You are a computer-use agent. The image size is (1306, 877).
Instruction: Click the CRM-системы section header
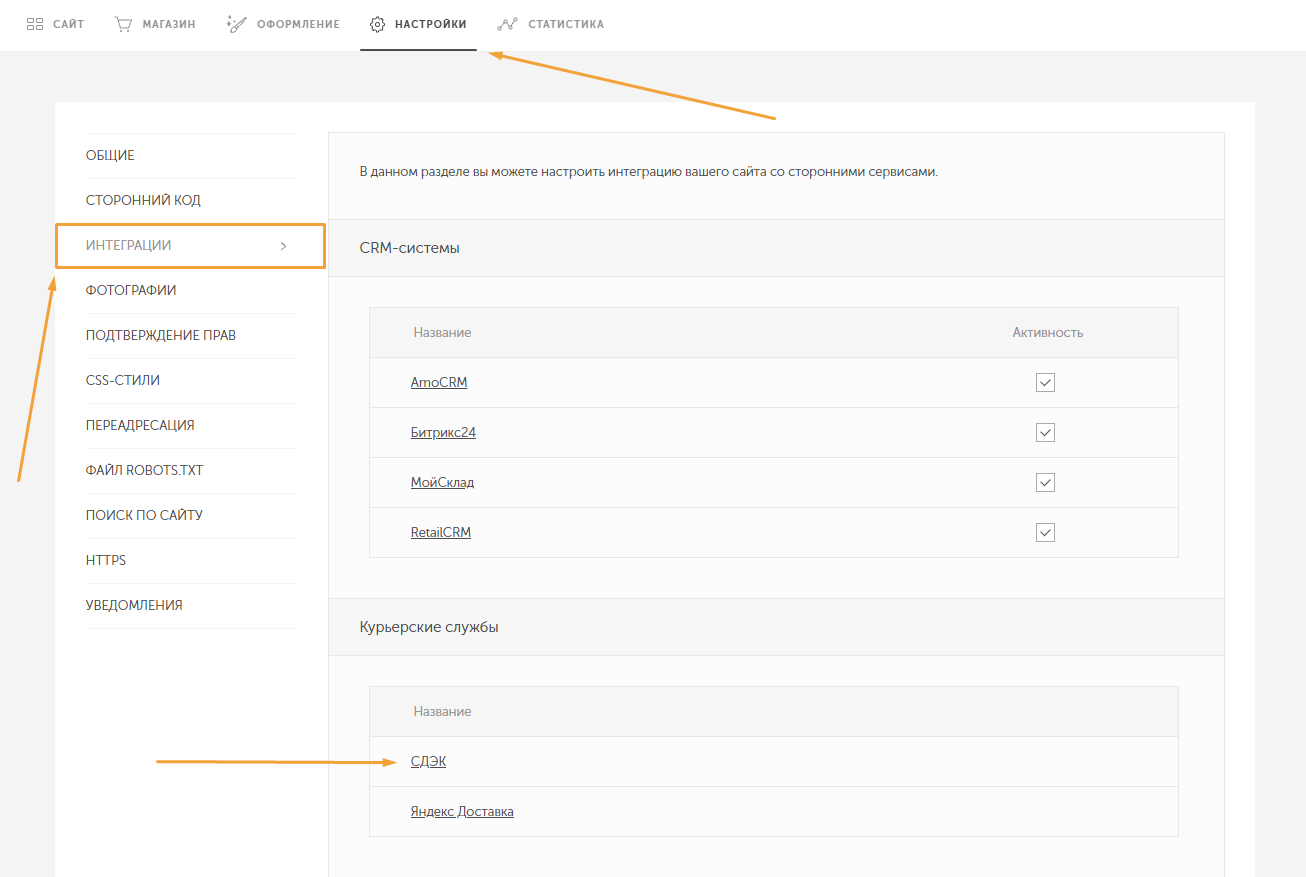(x=776, y=248)
